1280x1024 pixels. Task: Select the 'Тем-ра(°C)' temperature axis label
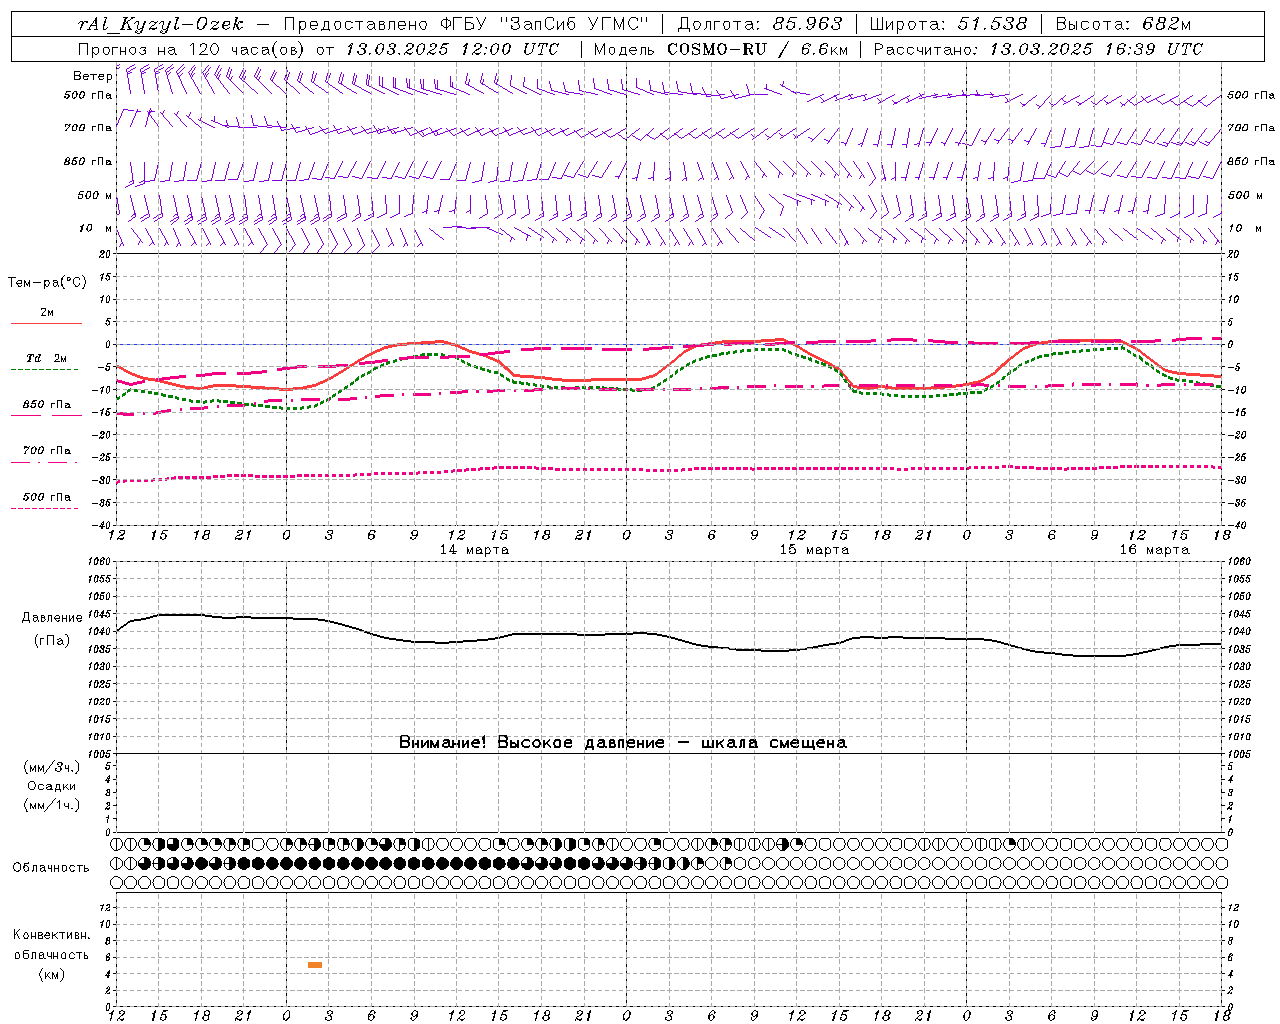[x=47, y=283]
